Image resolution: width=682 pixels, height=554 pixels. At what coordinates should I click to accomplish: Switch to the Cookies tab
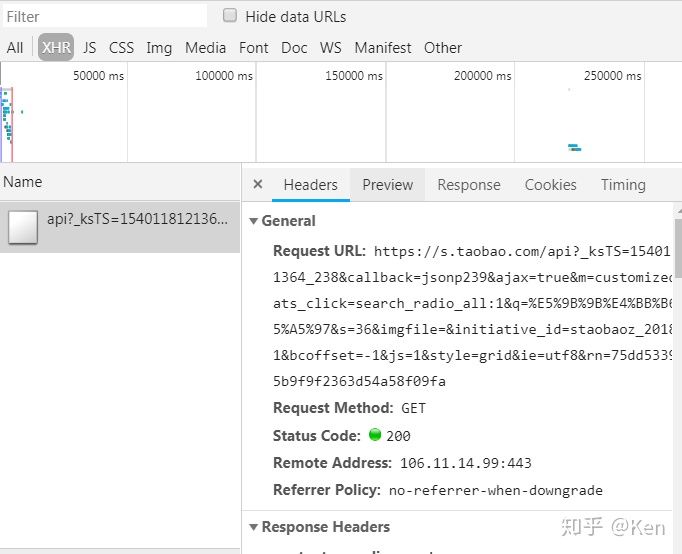(550, 185)
